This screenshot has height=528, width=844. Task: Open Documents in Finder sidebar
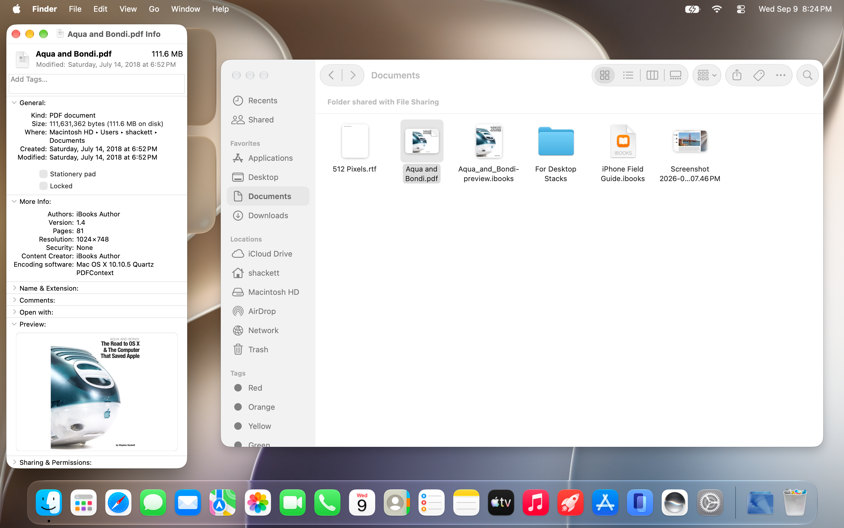268,196
